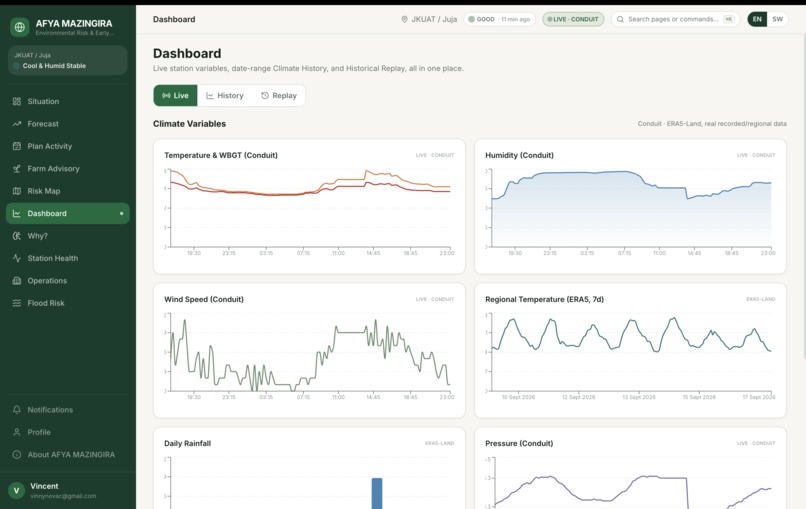Click the blue Daily Rainfall bar
This screenshot has height=509, width=806.
coord(377,494)
